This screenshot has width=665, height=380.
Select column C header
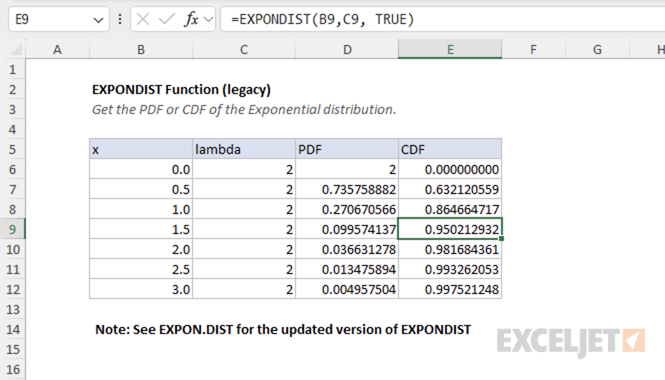(244, 50)
